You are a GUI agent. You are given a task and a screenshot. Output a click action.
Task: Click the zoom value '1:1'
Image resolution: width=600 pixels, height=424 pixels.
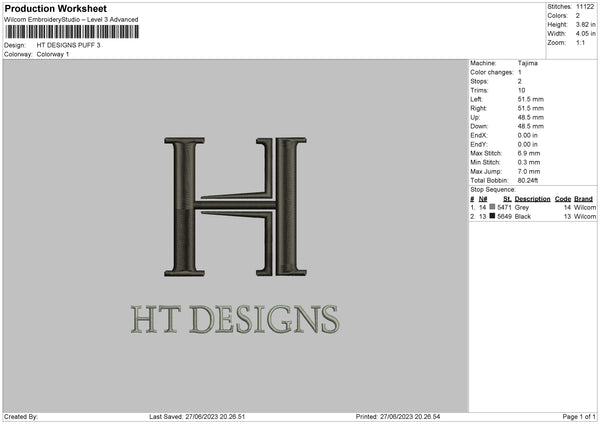coord(580,43)
